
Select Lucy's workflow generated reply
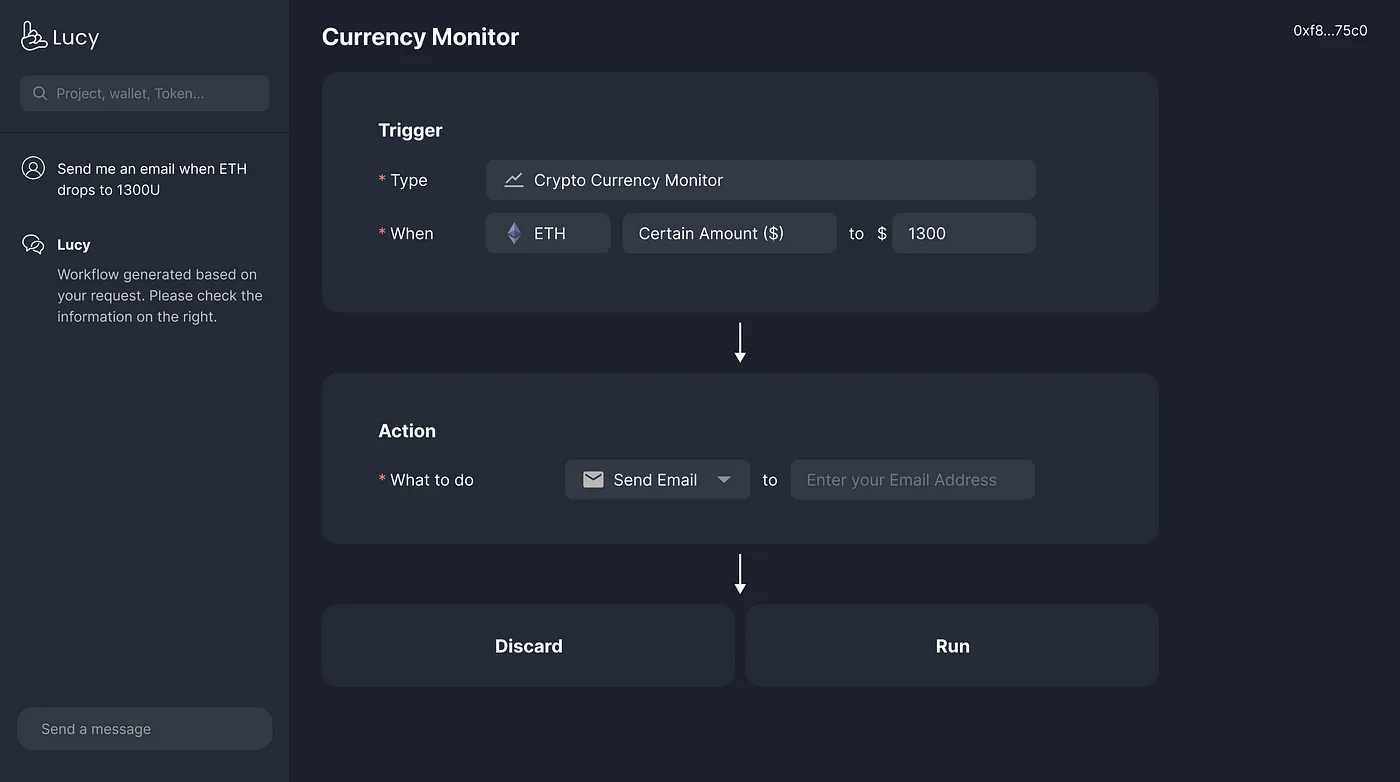click(160, 295)
